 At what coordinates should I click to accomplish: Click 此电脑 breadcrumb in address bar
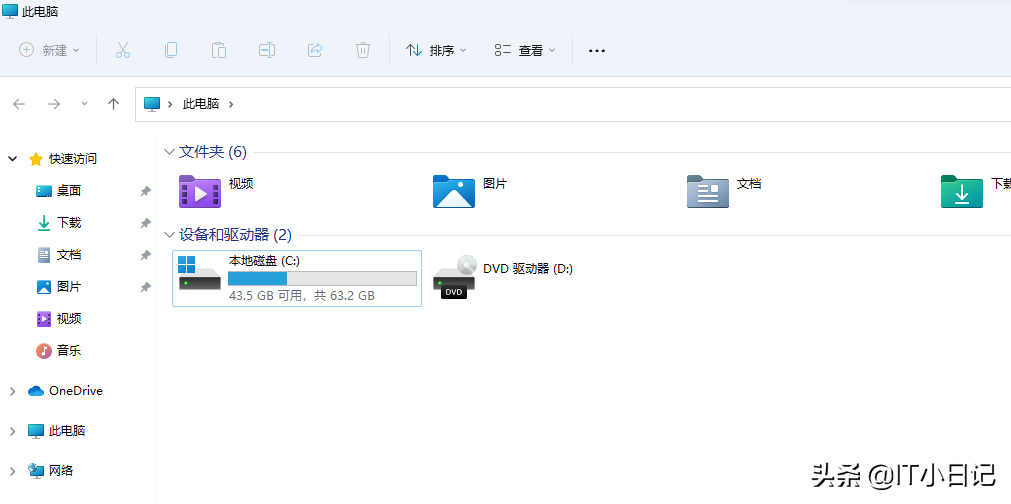point(201,104)
